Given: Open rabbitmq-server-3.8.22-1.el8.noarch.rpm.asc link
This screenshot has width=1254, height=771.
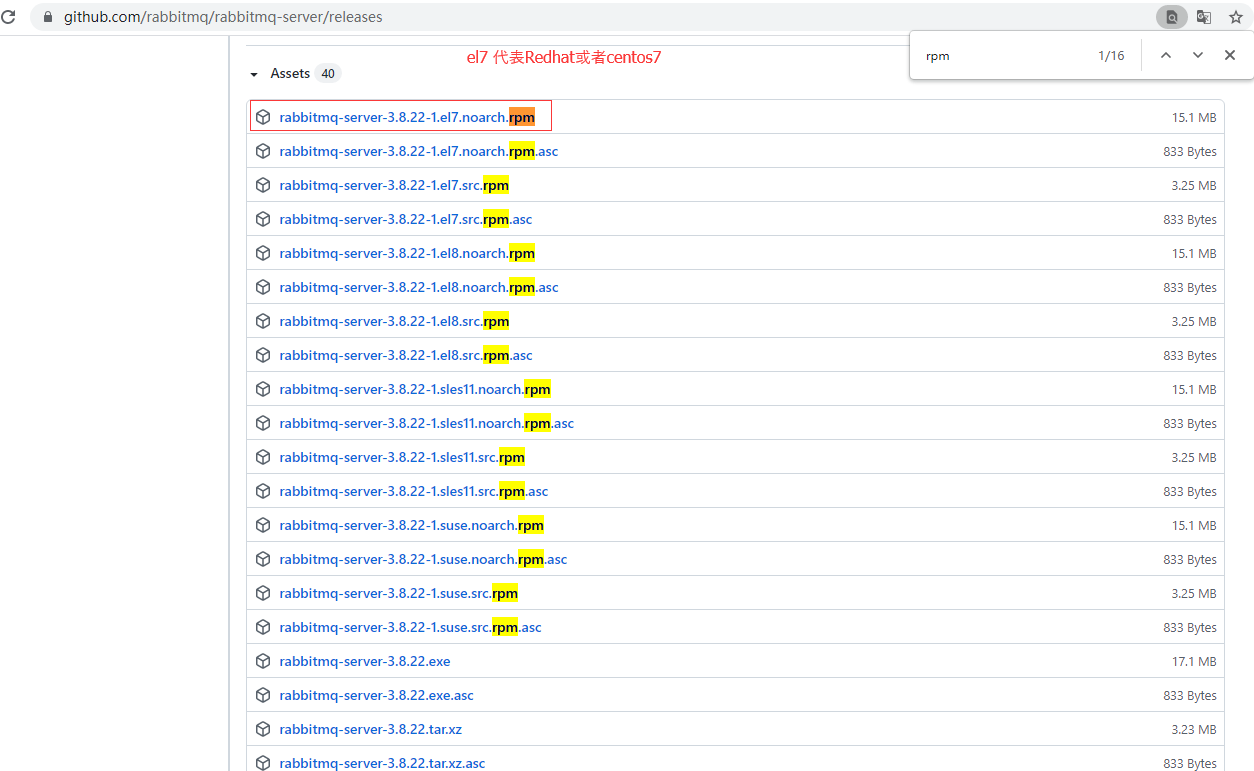Looking at the screenshot, I should (x=419, y=287).
